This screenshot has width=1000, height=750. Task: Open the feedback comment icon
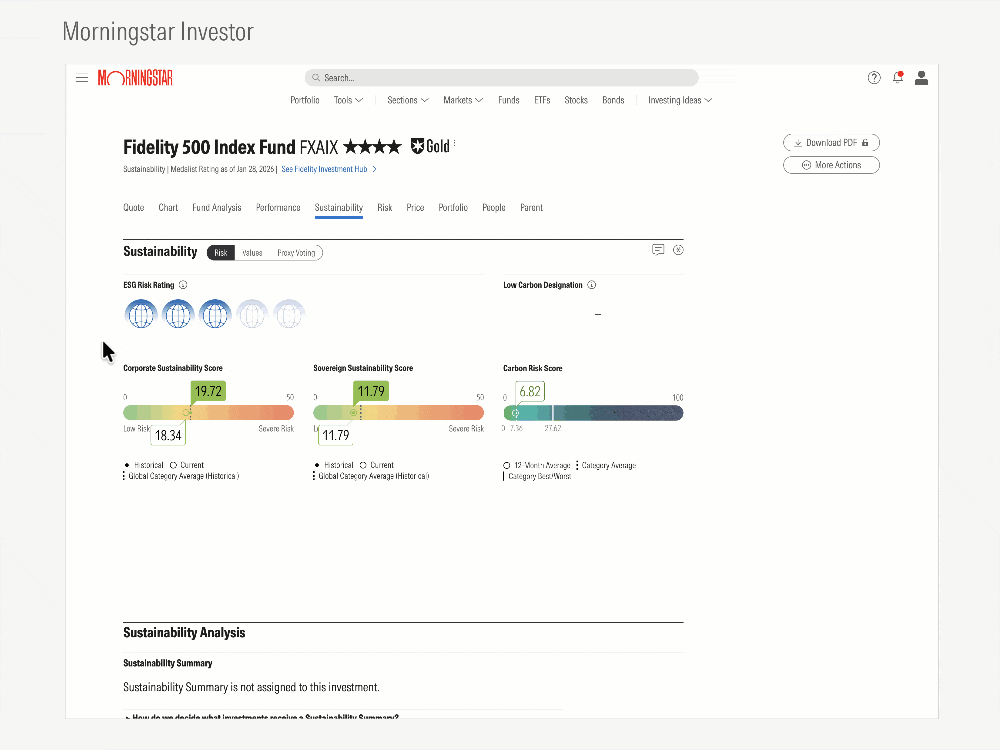658,250
